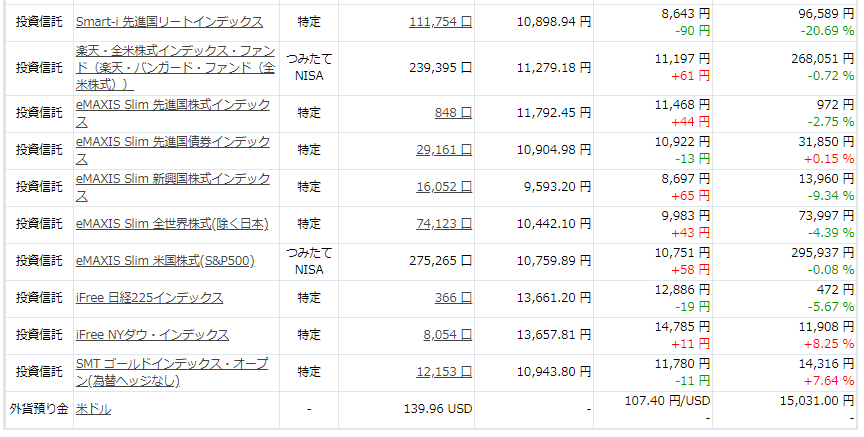
Task: Open eMAXIS Slim 新興国株式インデックス link
Action: [173, 187]
